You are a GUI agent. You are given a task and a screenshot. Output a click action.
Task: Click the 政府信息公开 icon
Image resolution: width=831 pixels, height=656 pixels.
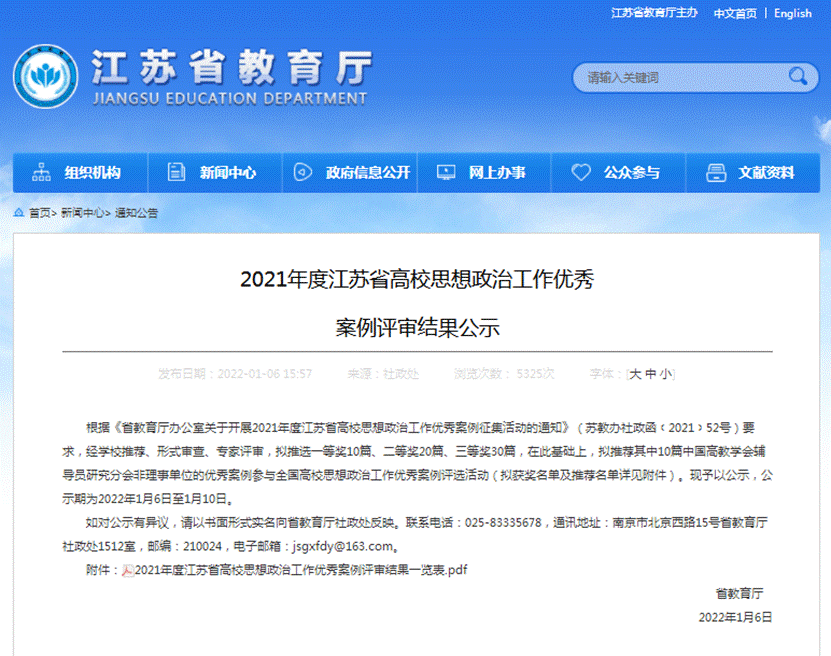pyautogui.click(x=301, y=172)
